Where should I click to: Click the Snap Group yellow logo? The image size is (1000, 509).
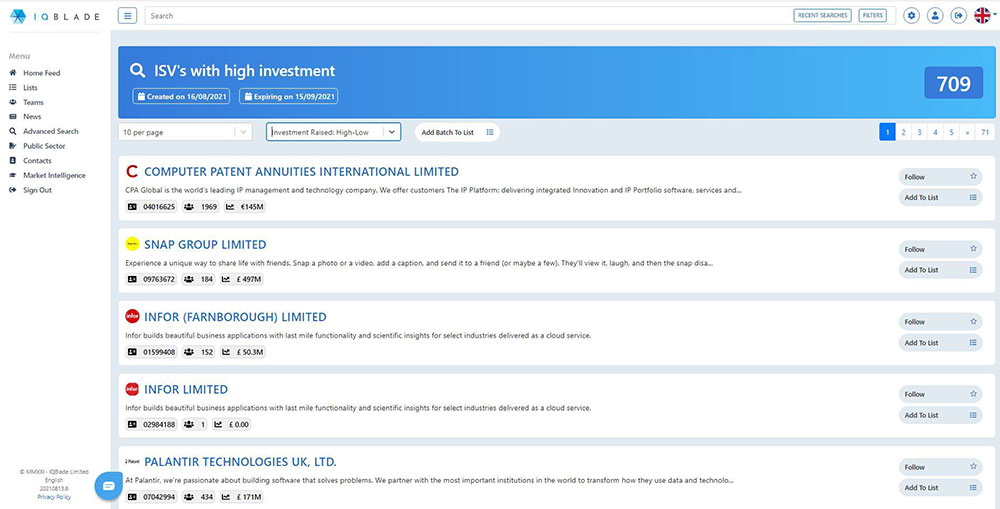point(132,244)
